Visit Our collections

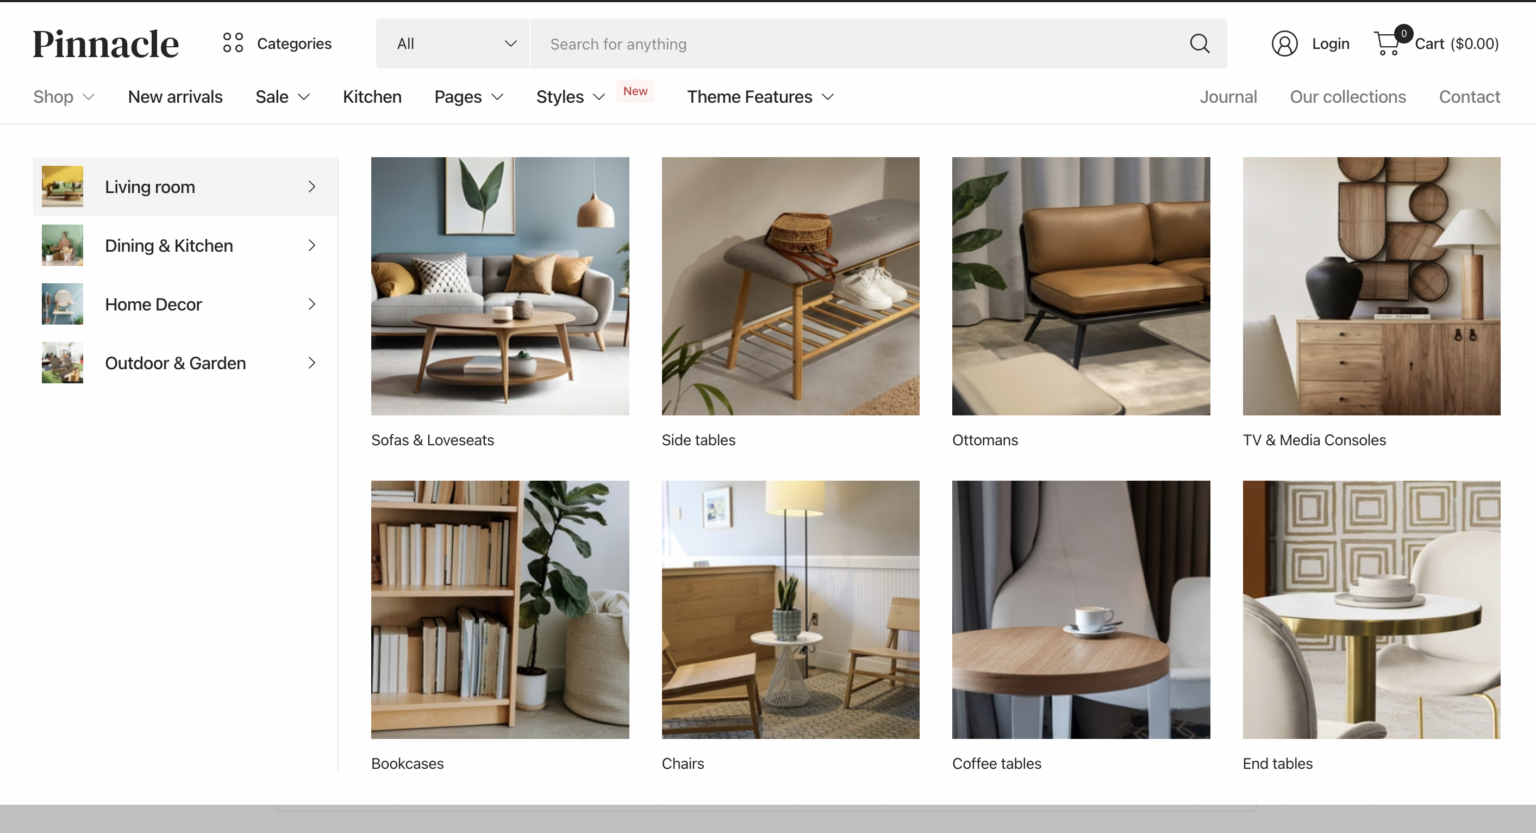pyautogui.click(x=1347, y=96)
